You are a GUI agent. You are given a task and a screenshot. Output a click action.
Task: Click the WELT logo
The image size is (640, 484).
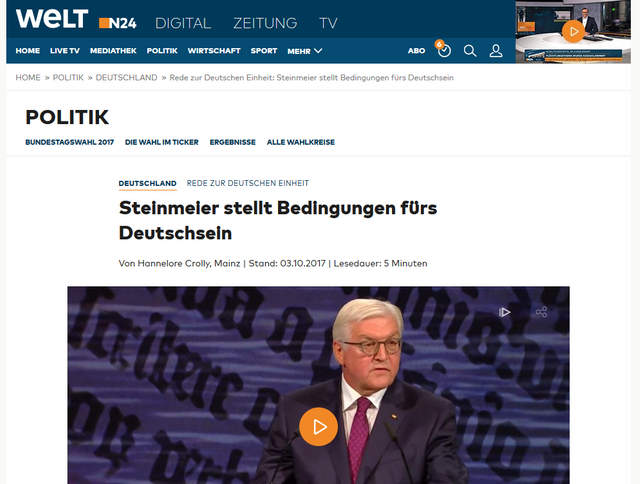[x=52, y=19]
